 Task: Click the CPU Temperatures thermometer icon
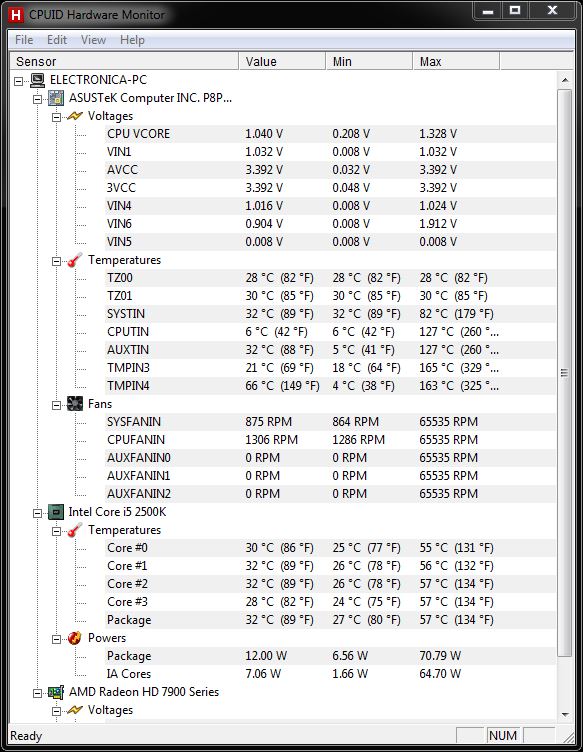[x=75, y=530]
